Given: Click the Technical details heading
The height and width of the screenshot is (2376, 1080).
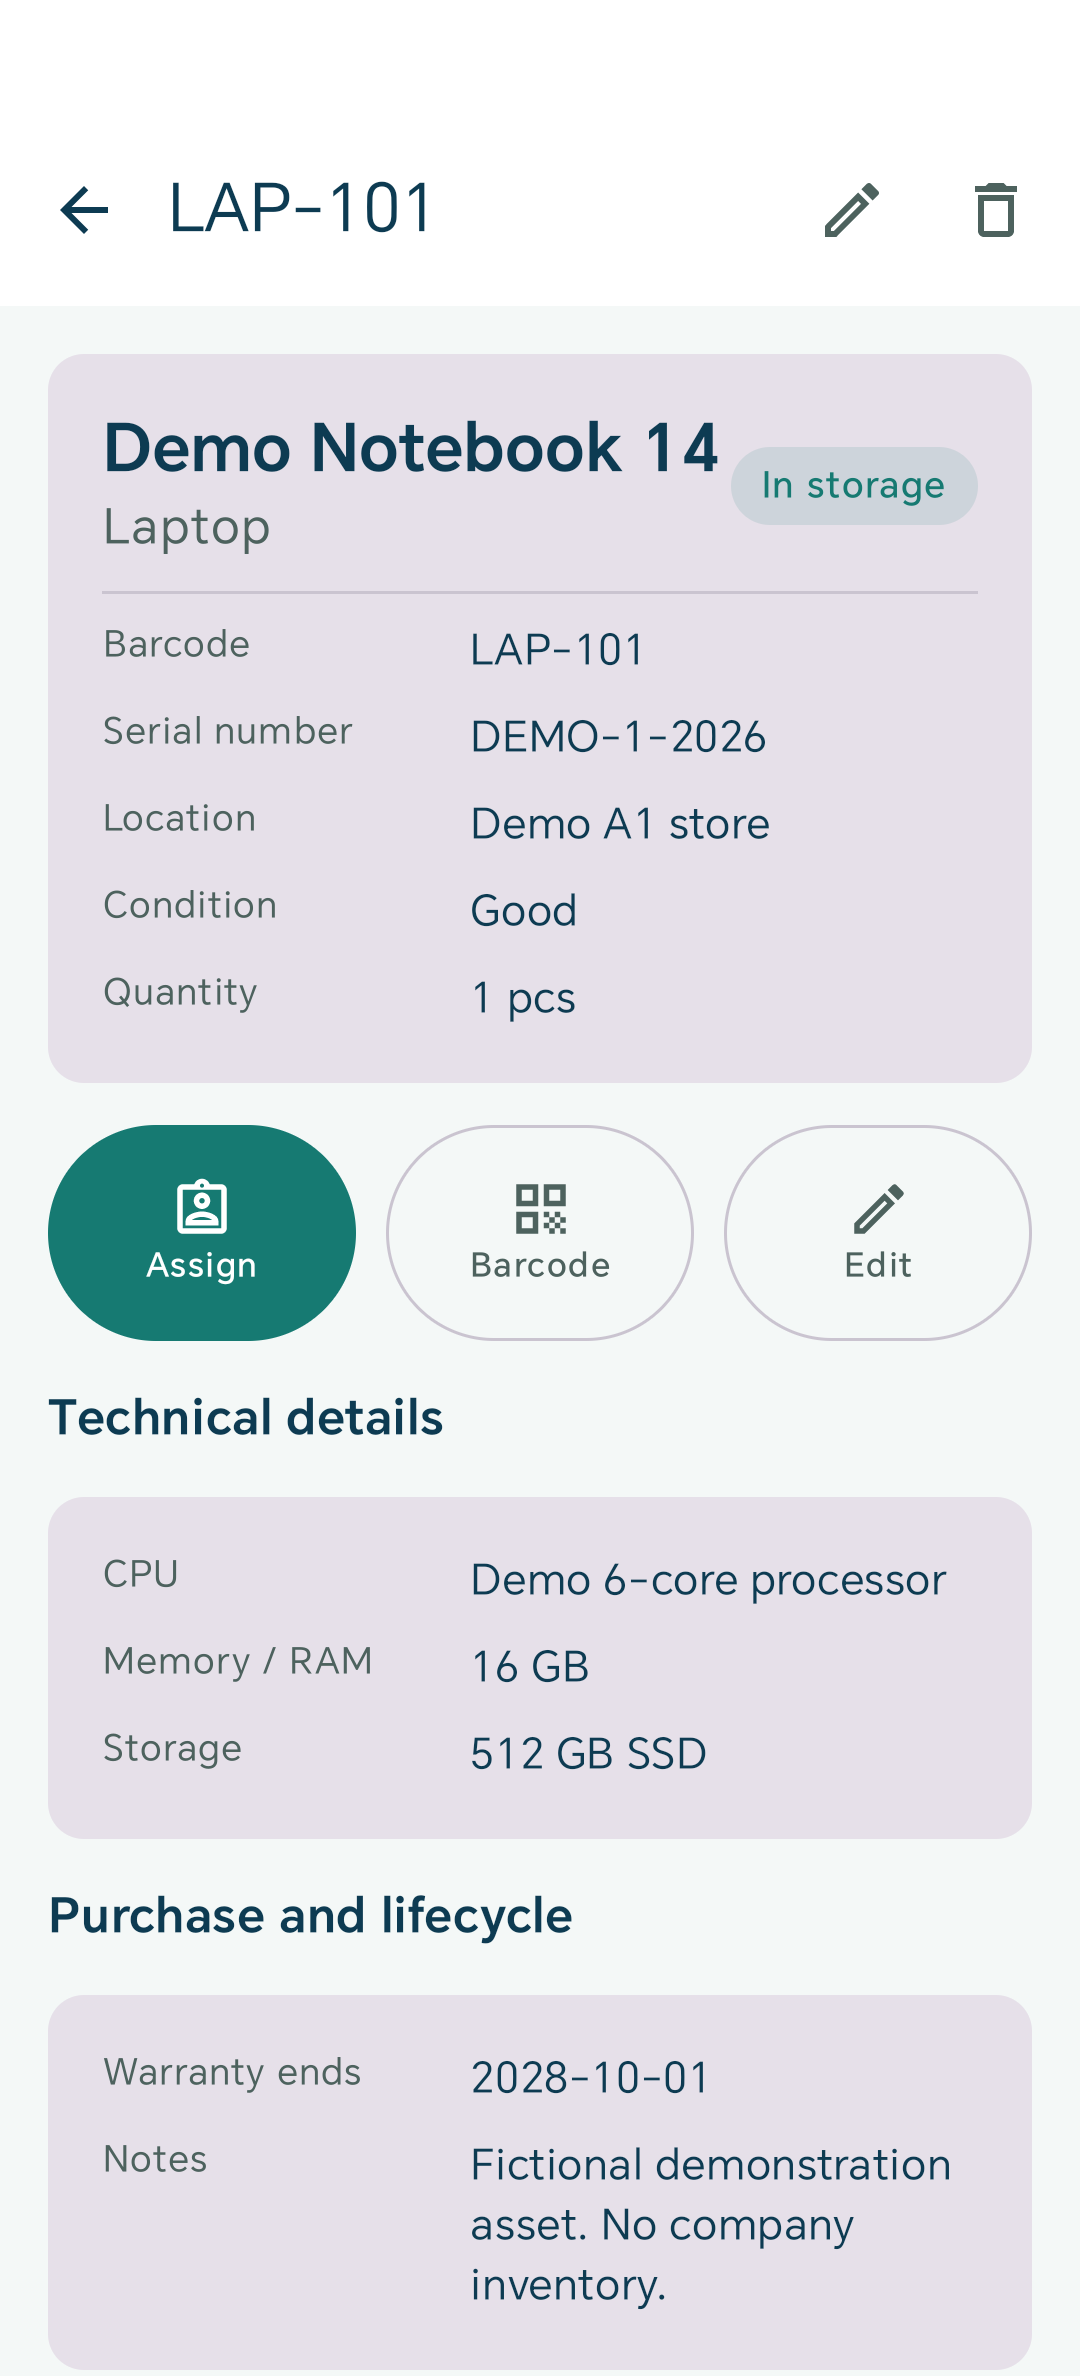Looking at the screenshot, I should (x=246, y=1417).
